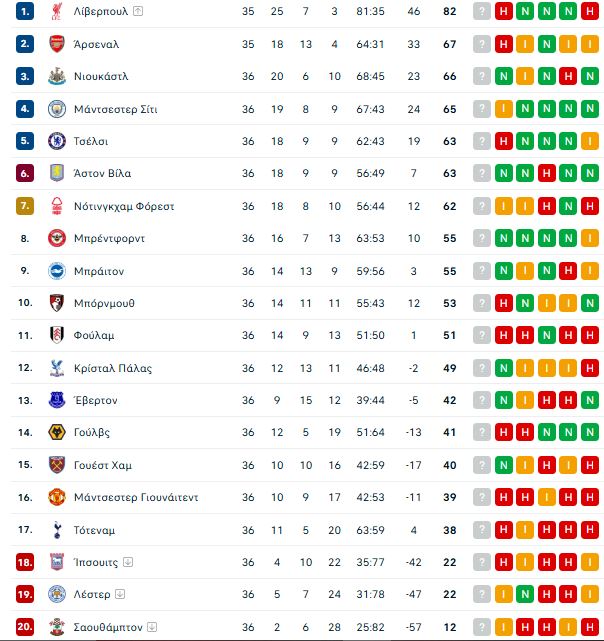Click Liverpool's gray upcoming match badge
Viewport: 604px width, 641px height.
click(x=482, y=11)
